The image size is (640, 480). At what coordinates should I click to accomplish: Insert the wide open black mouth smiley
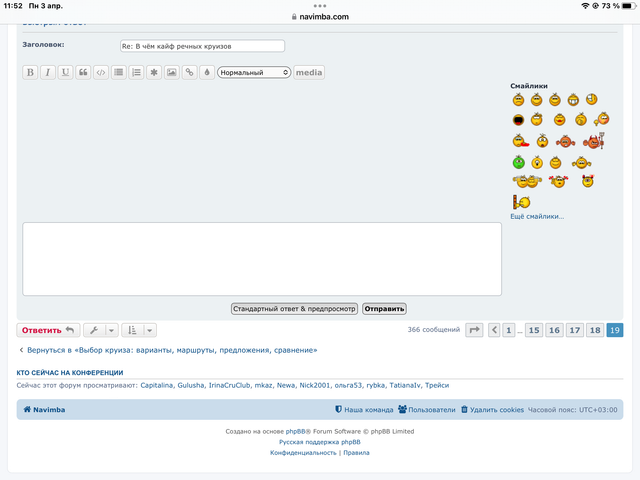pyautogui.click(x=518, y=120)
